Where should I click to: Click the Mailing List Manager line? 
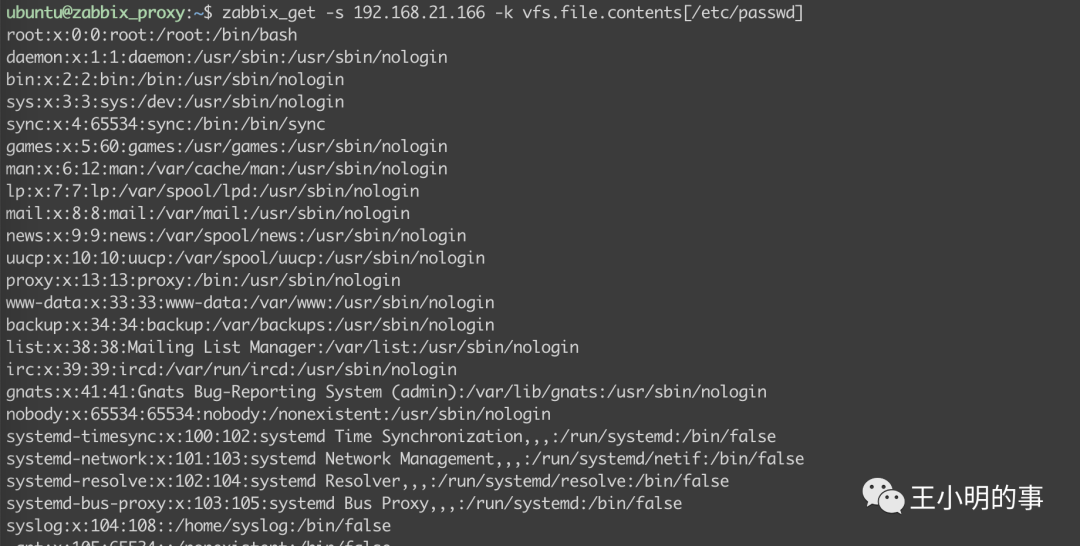pyautogui.click(x=292, y=347)
